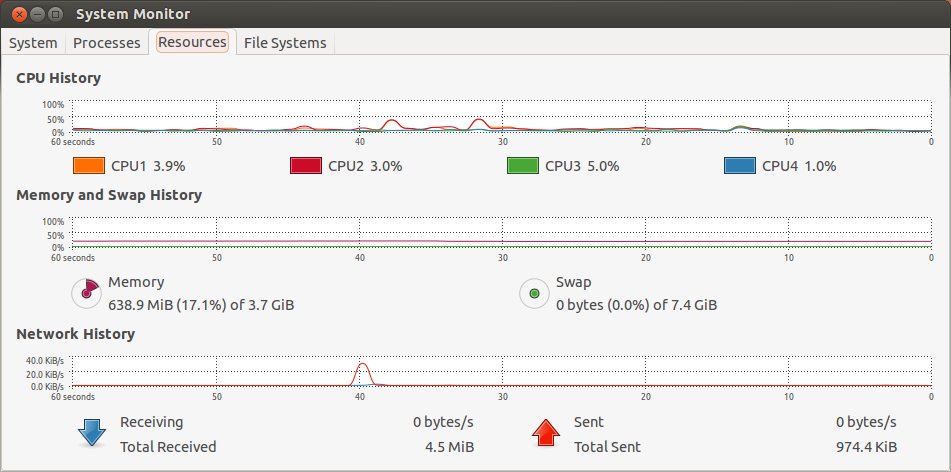Viewport: 951px width, 472px height.
Task: Close the System Monitor window
Action: click(x=14, y=14)
